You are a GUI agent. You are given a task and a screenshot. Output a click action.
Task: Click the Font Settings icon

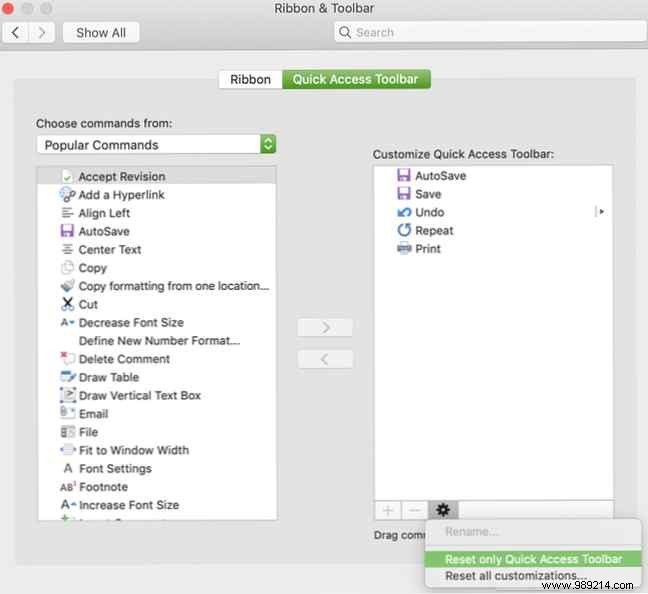coord(68,468)
